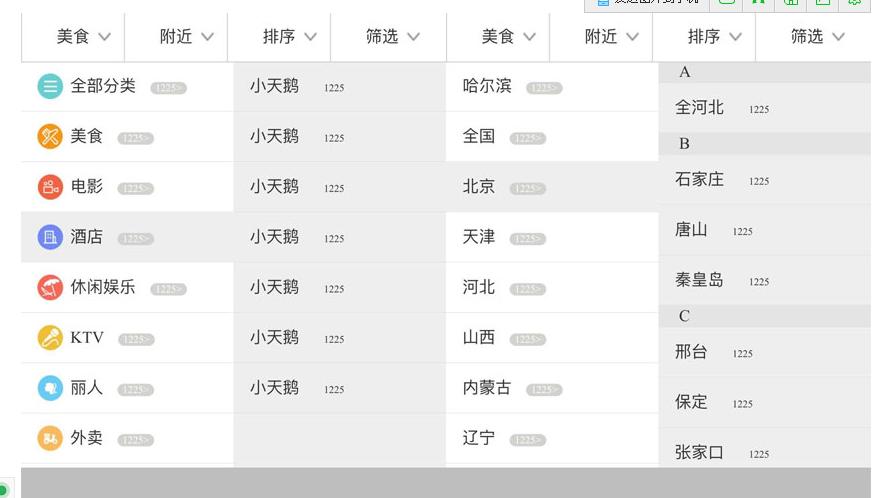Tap the orange 美食 fork-and-knife icon
Image resolution: width=883 pixels, height=498 pixels.
click(50, 136)
